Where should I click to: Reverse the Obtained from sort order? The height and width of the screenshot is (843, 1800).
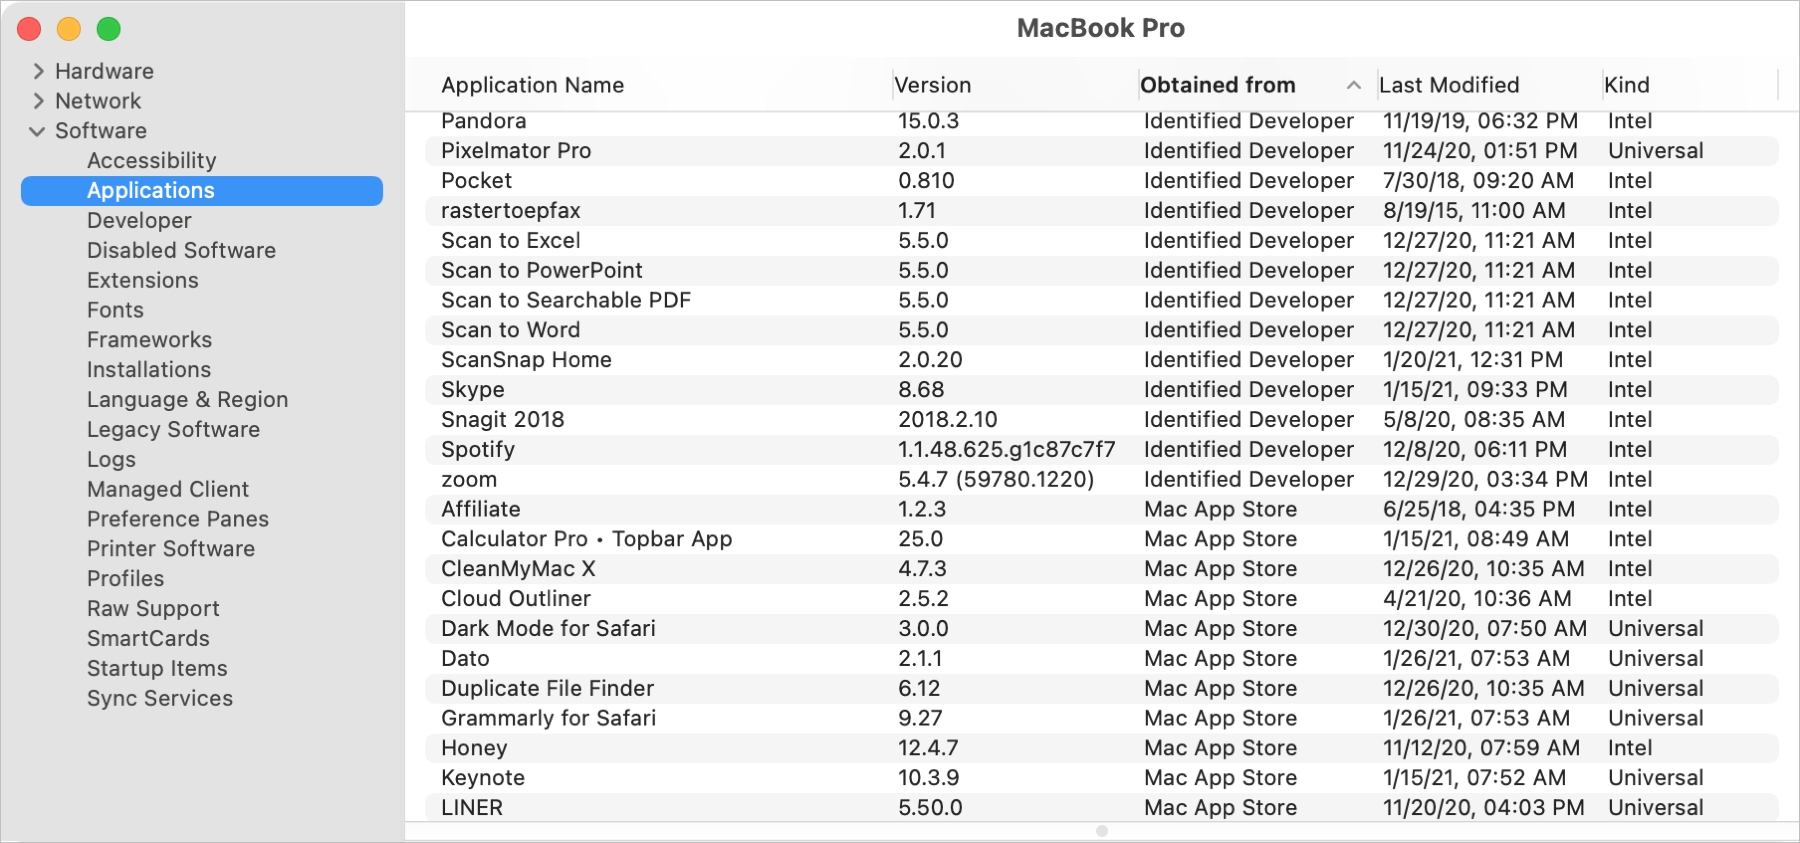coord(1217,85)
